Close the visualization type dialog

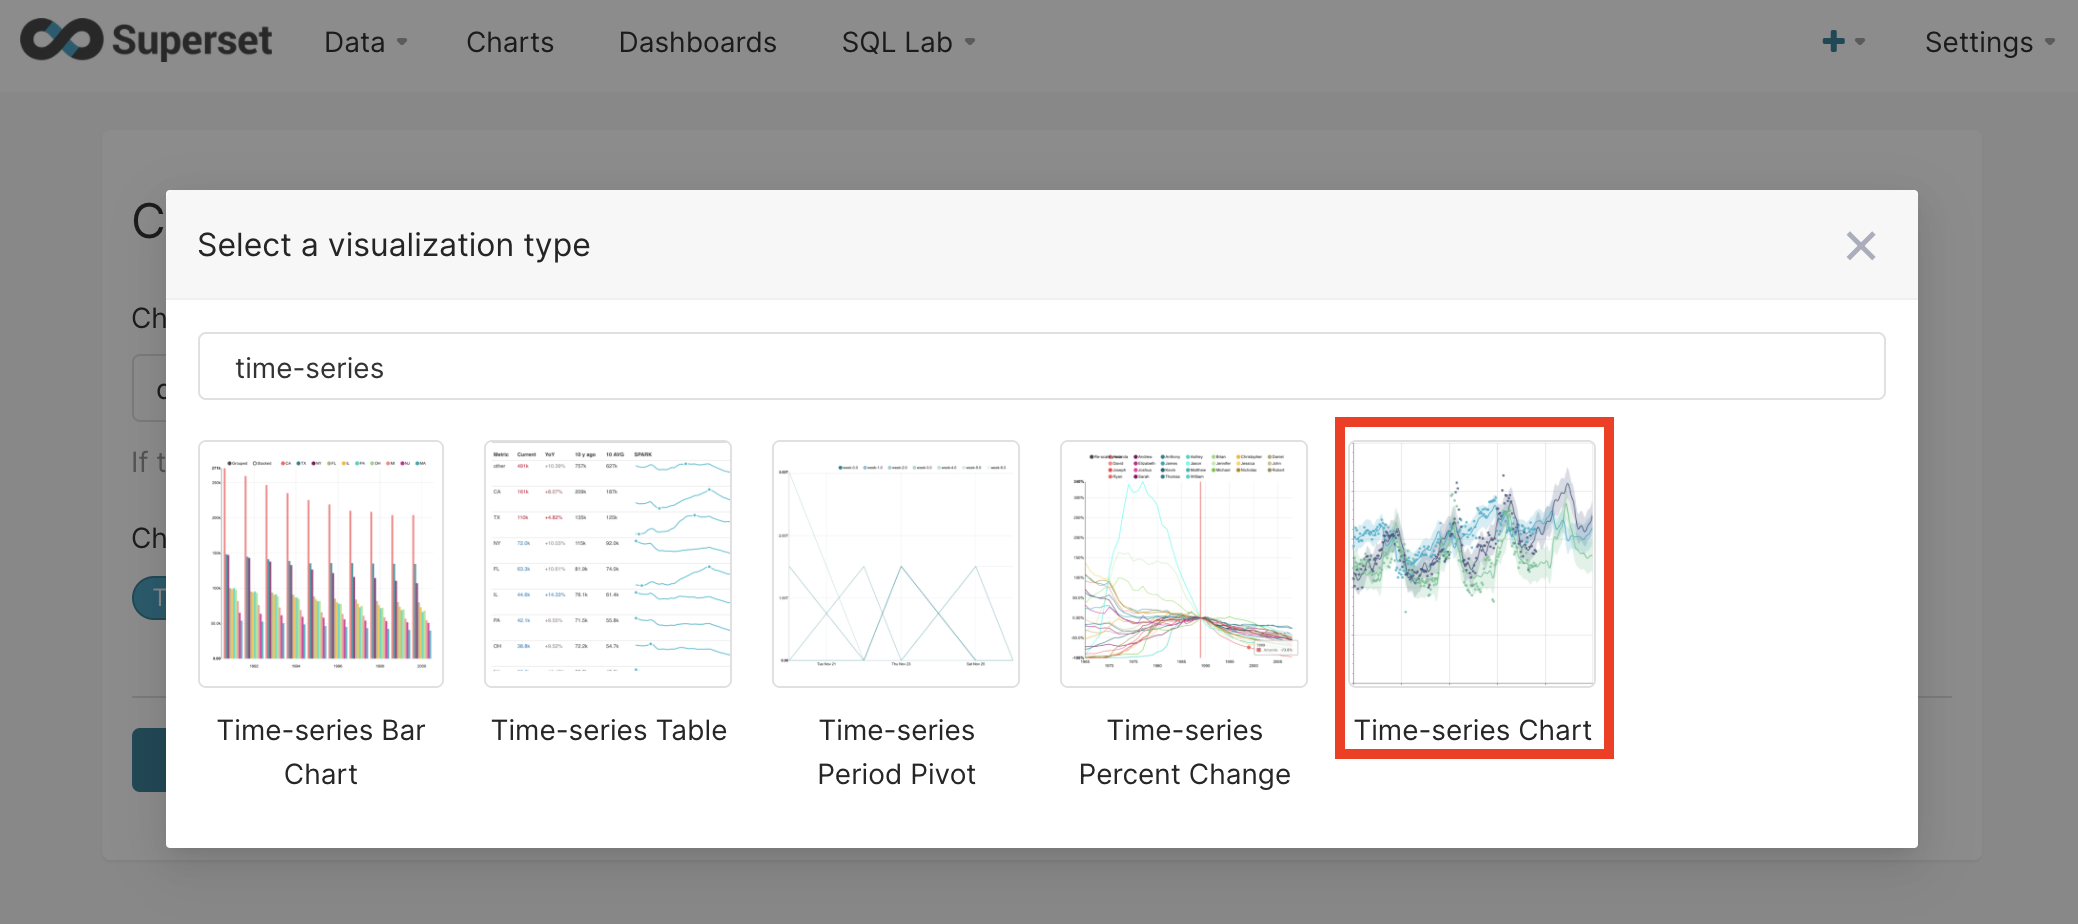[1860, 246]
